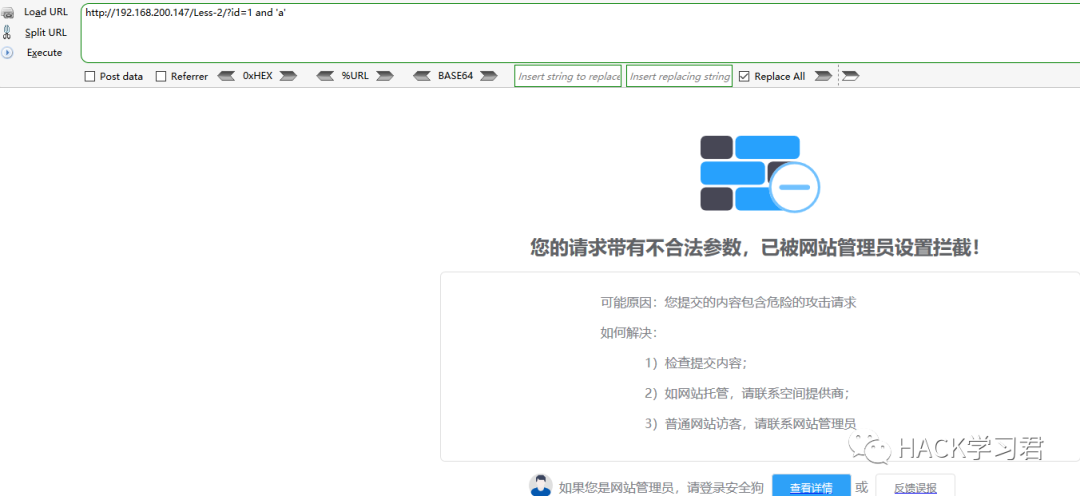1080x496 pixels.
Task: Click right arrow beside %URL to encode
Action: coord(385,76)
